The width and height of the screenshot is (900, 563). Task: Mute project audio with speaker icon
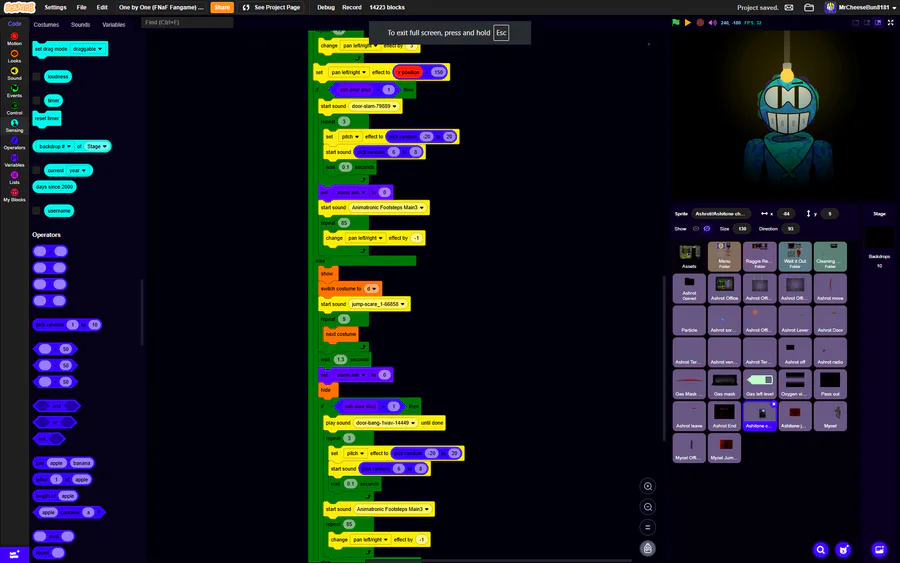point(712,22)
